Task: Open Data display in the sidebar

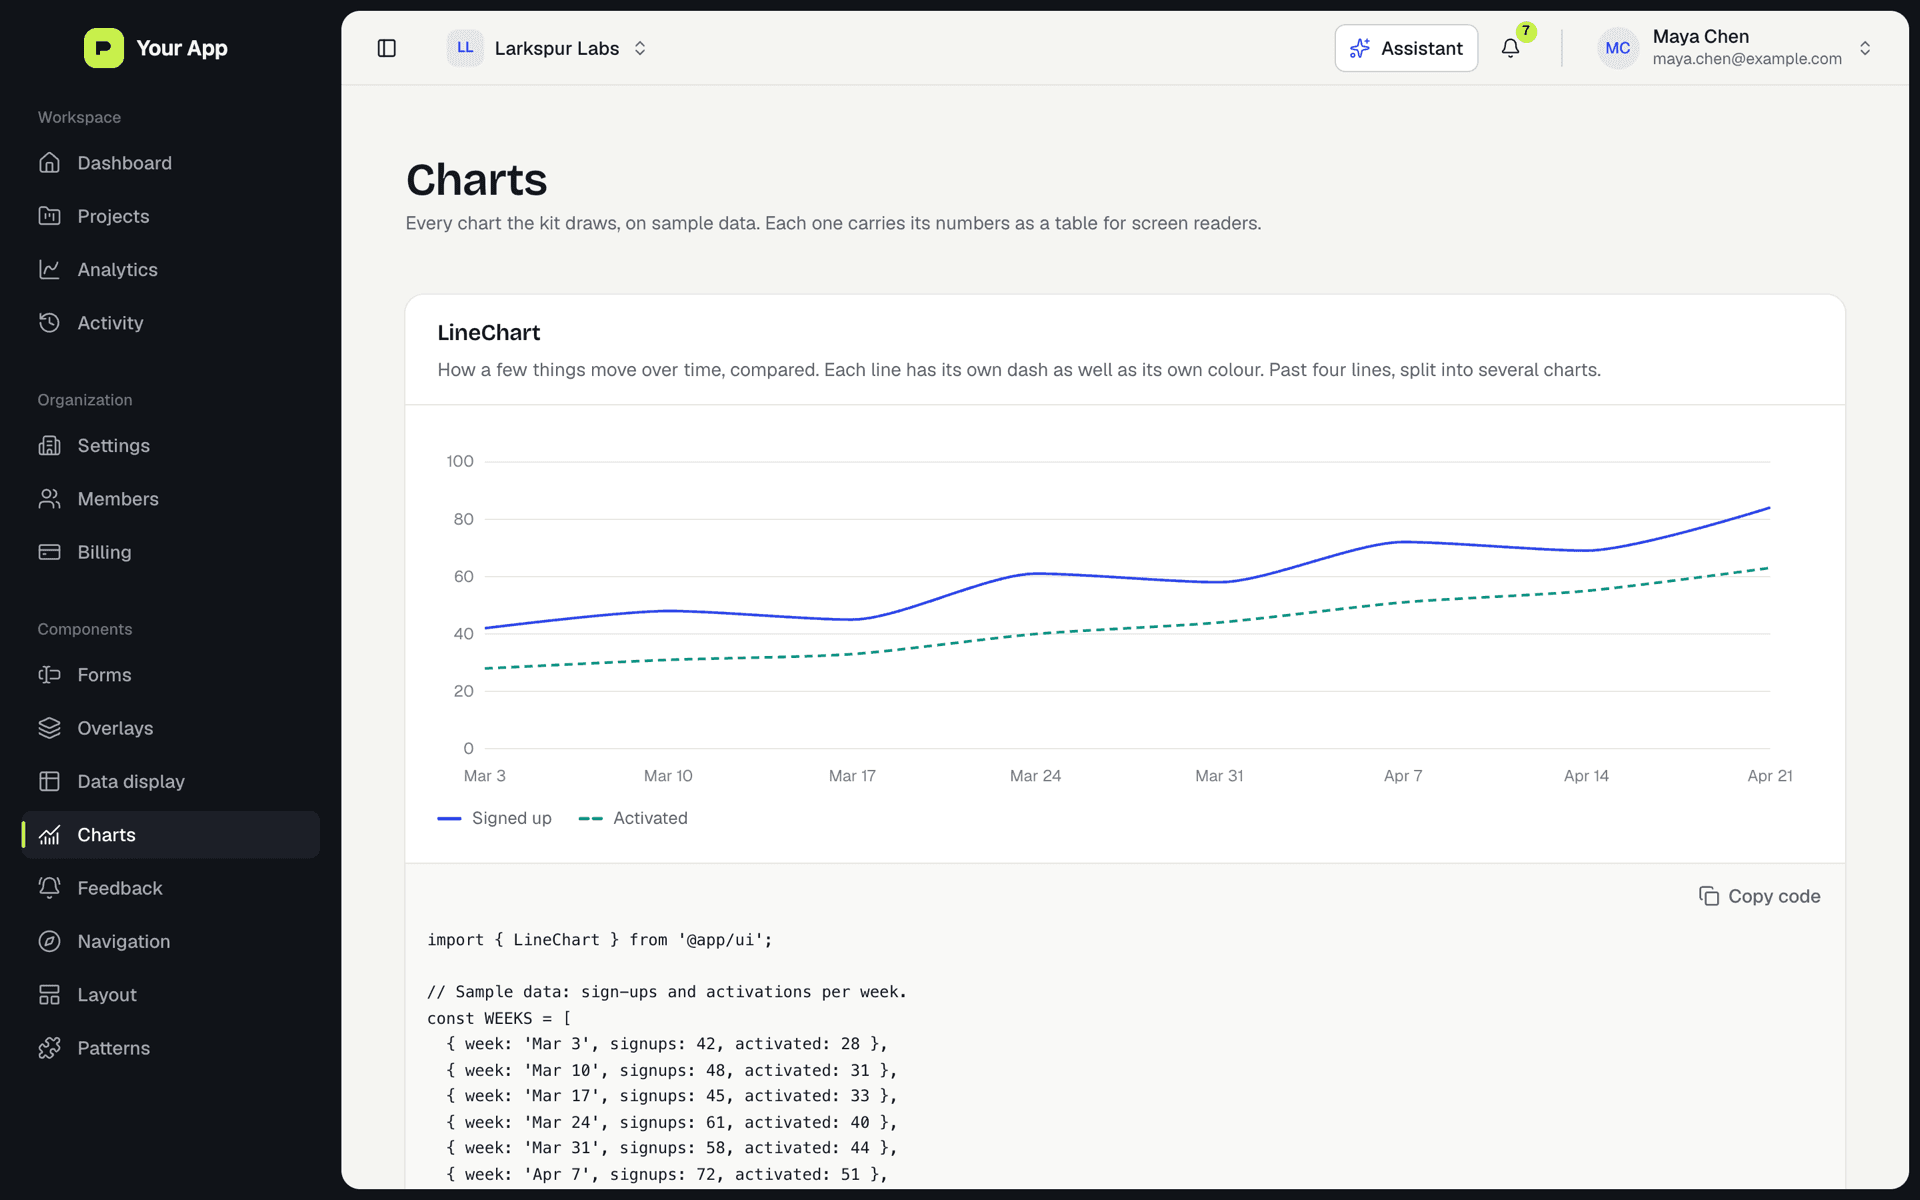Action: point(171,781)
